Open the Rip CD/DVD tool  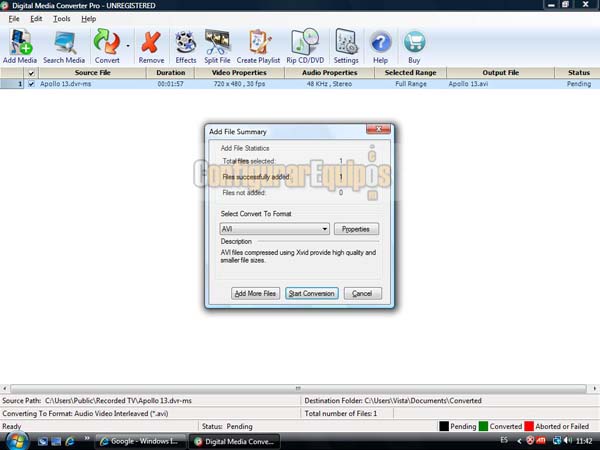(x=305, y=47)
